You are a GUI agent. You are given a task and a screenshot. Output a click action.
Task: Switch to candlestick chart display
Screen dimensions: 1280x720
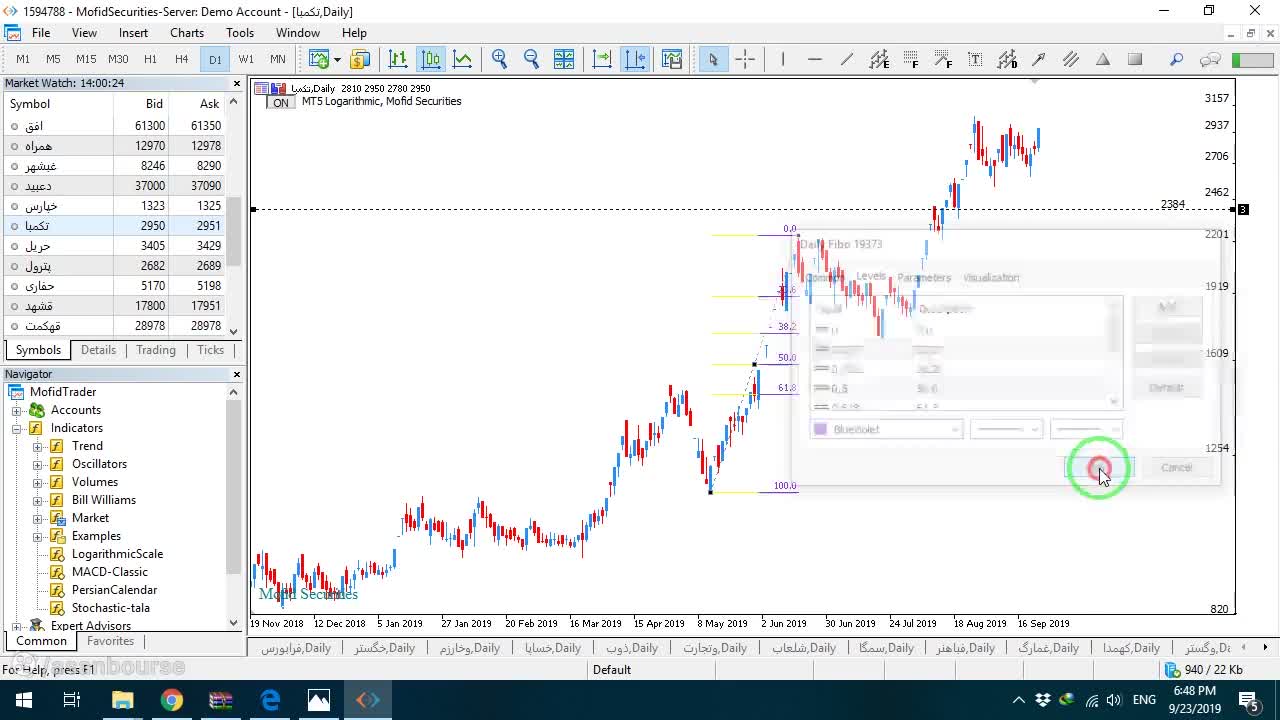coord(430,59)
